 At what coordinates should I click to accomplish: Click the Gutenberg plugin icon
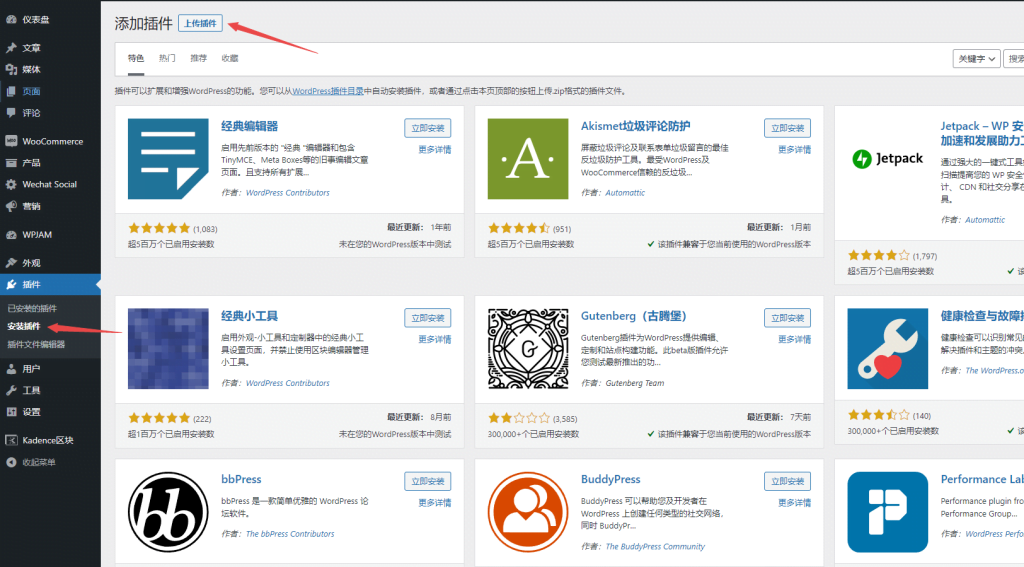pyautogui.click(x=528, y=349)
